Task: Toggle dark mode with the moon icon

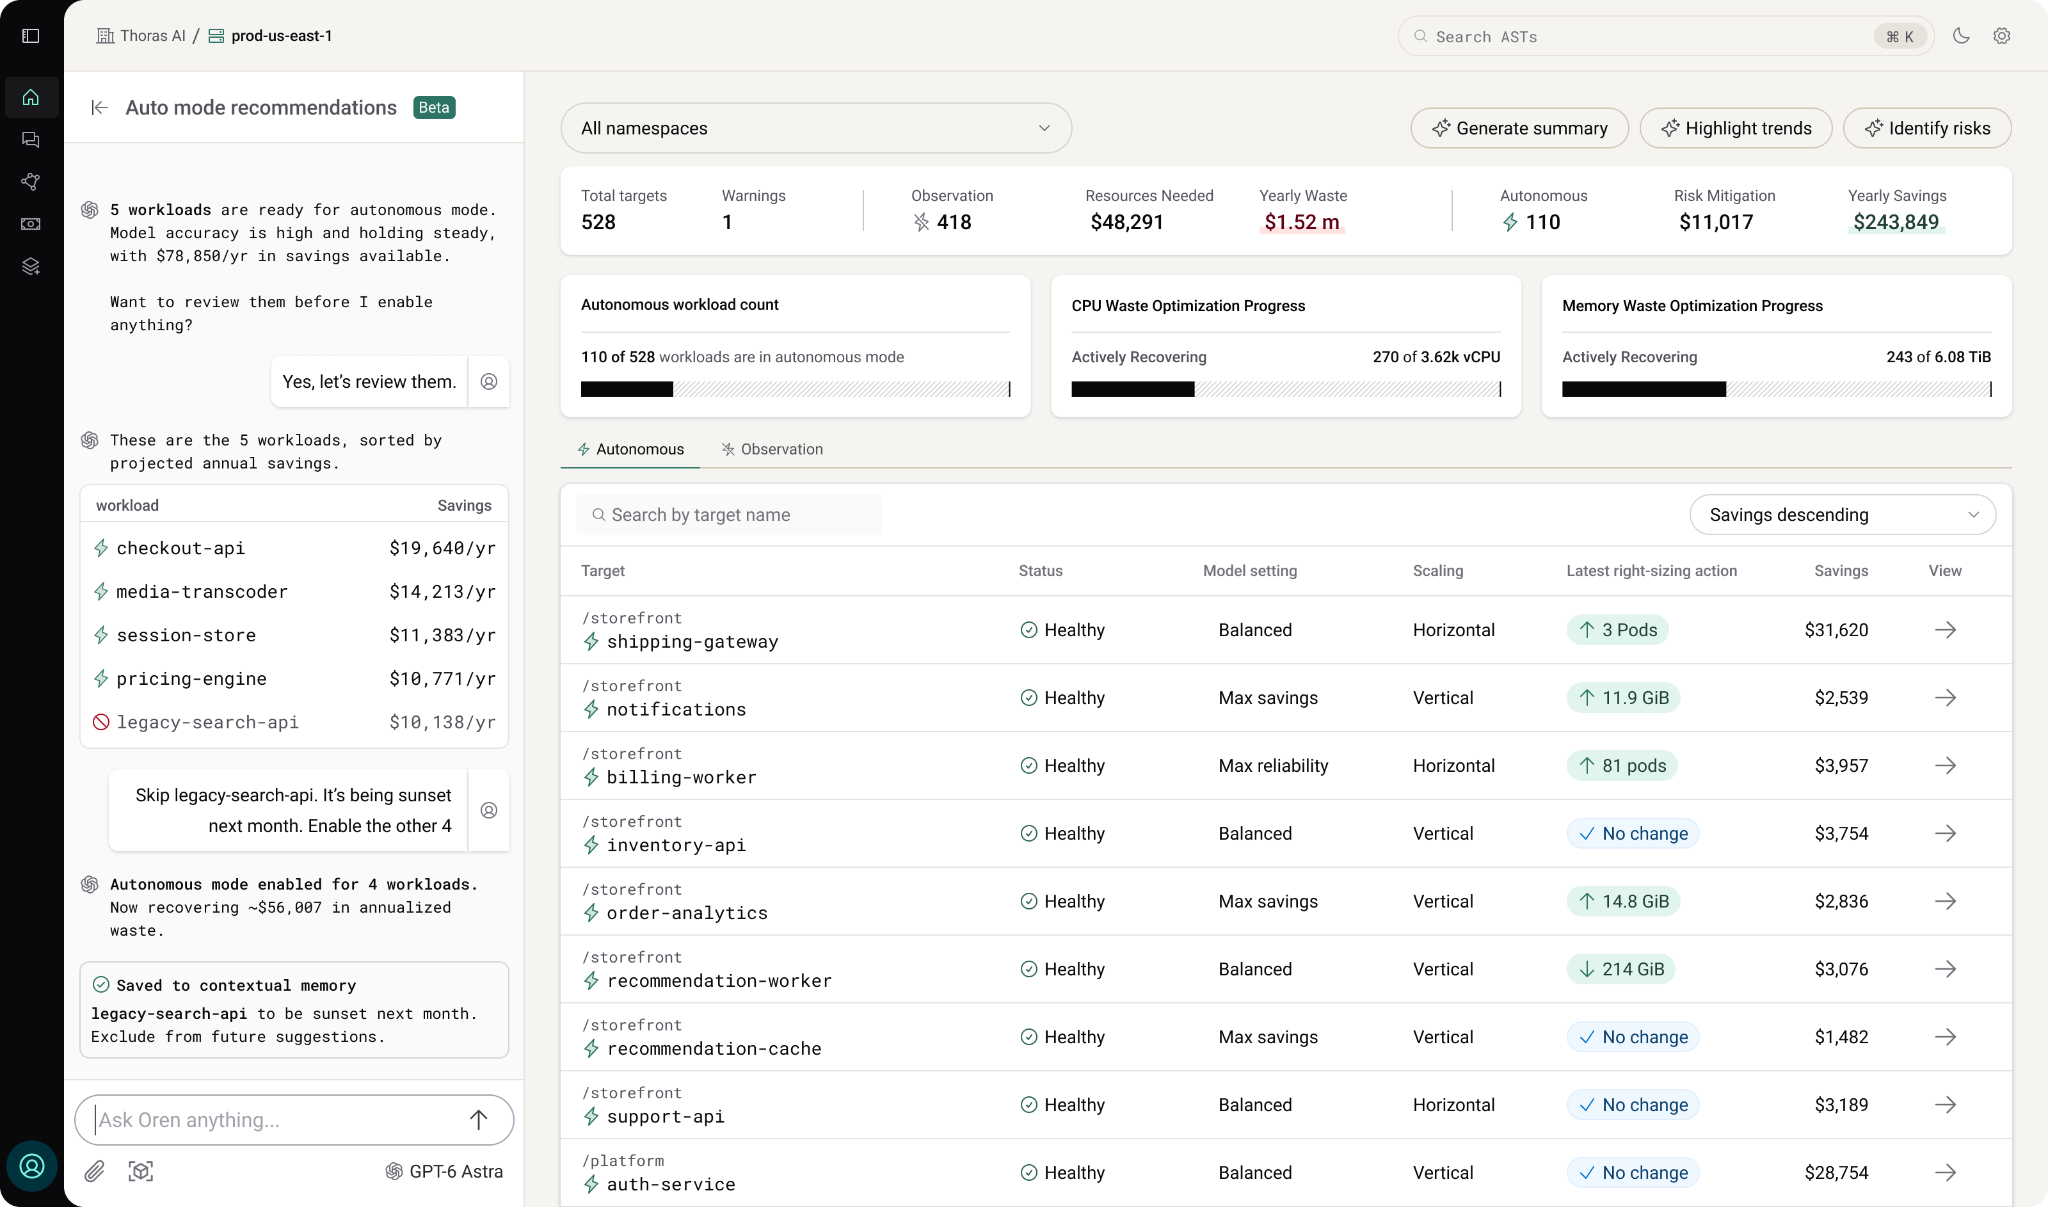Action: (x=1961, y=36)
